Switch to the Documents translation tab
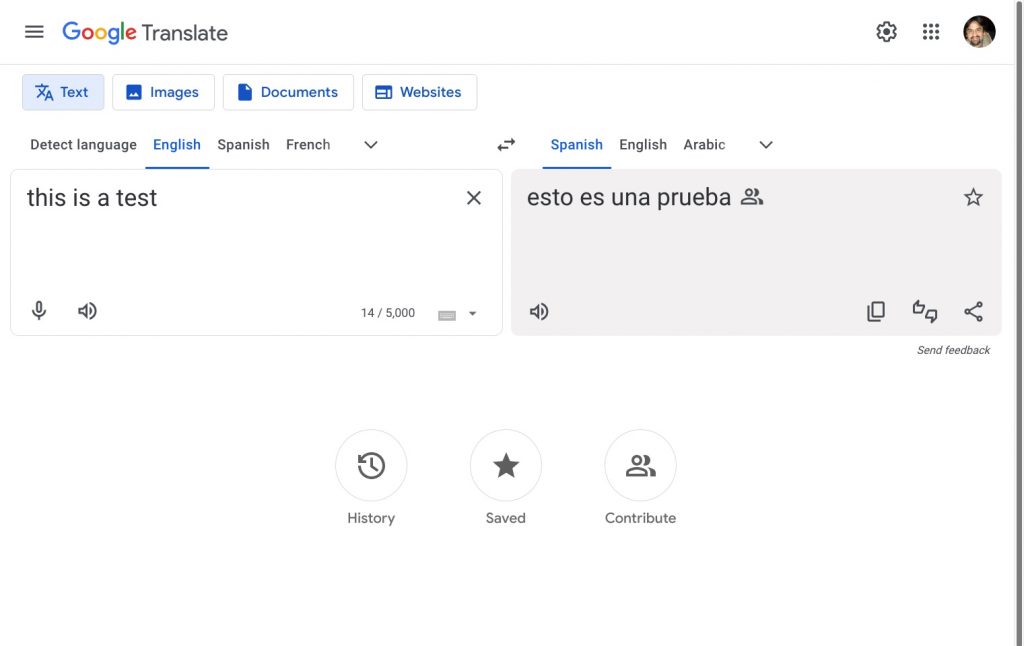 click(x=288, y=91)
